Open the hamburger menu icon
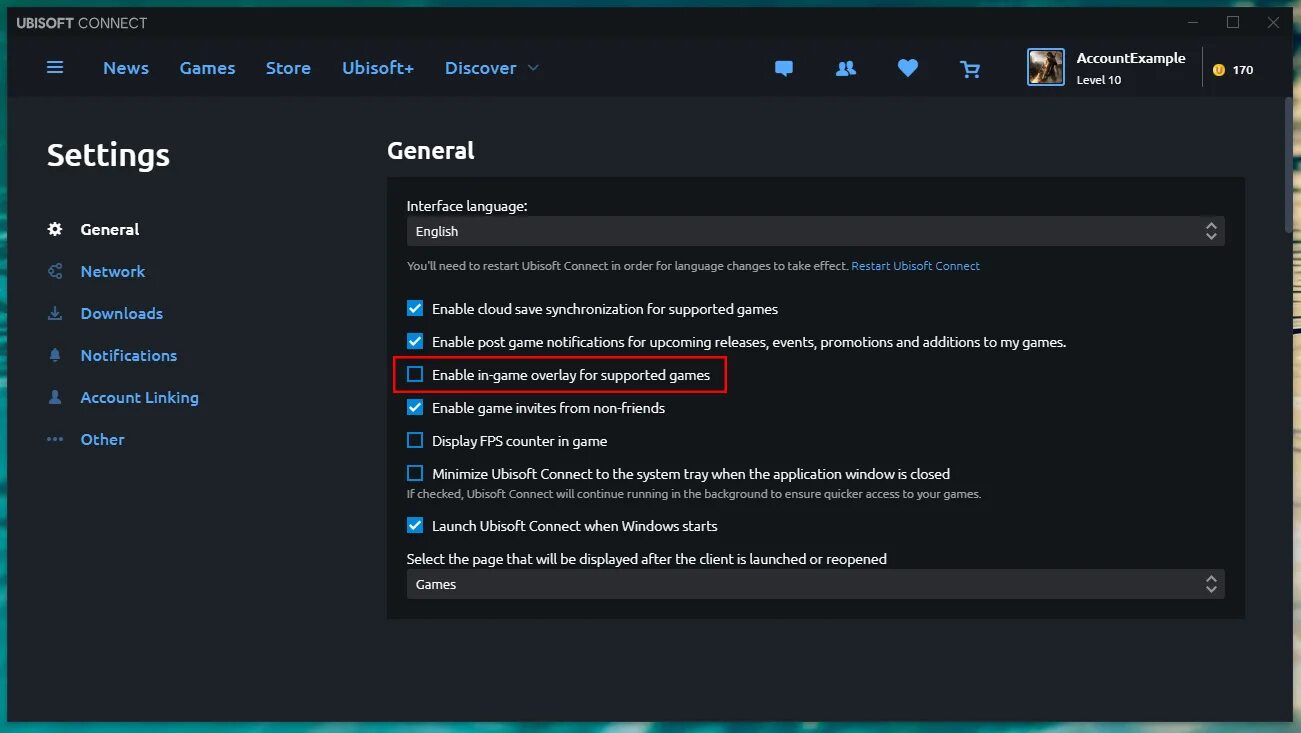This screenshot has width=1301, height=733. pos(55,68)
